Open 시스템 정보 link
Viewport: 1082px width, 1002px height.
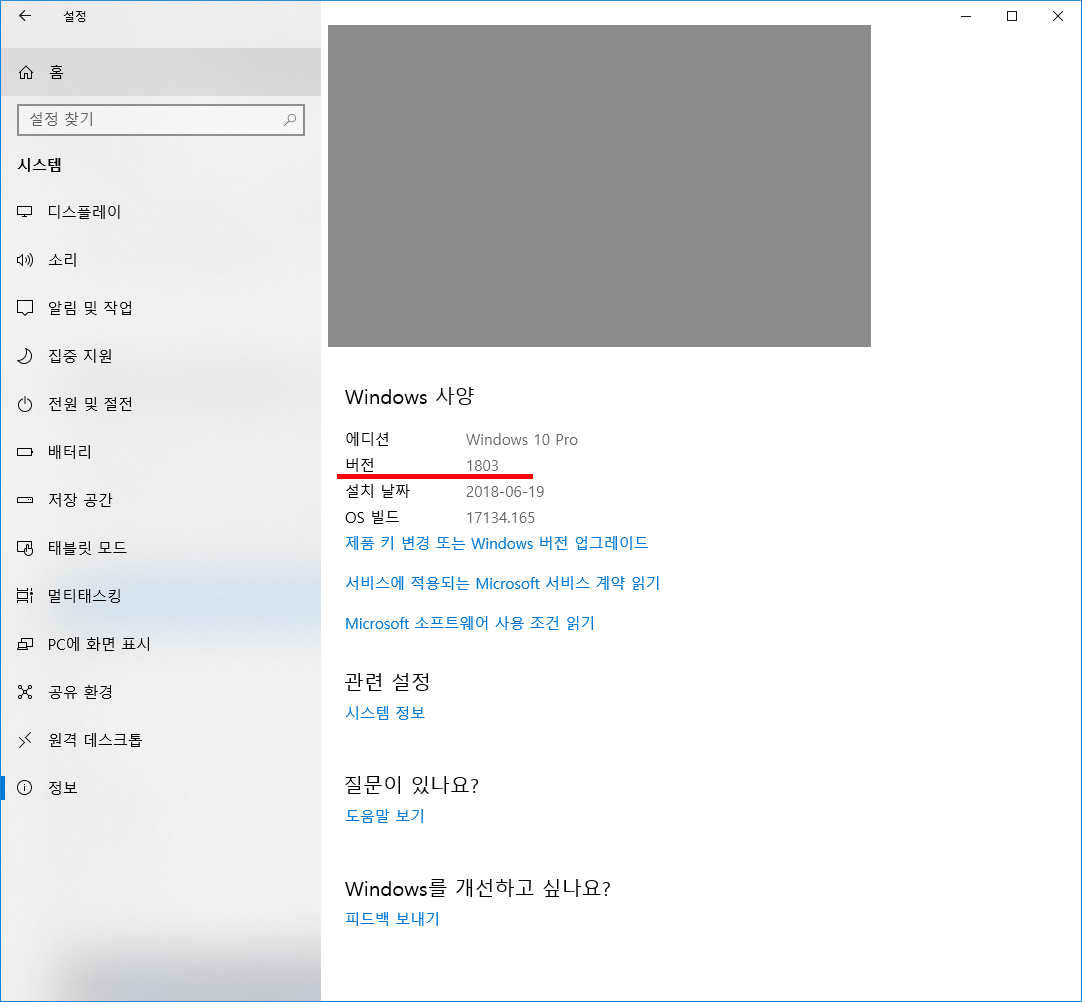coord(384,713)
